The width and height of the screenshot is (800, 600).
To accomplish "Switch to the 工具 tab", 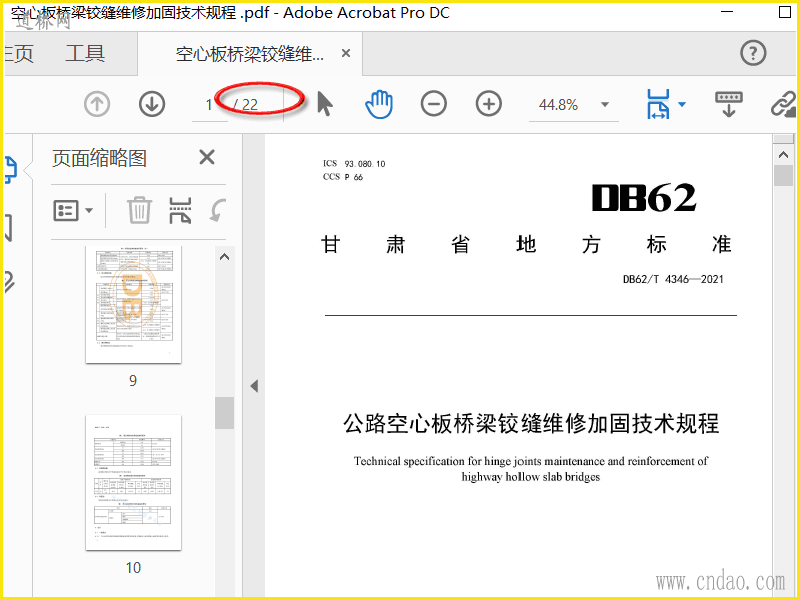I will click(85, 53).
